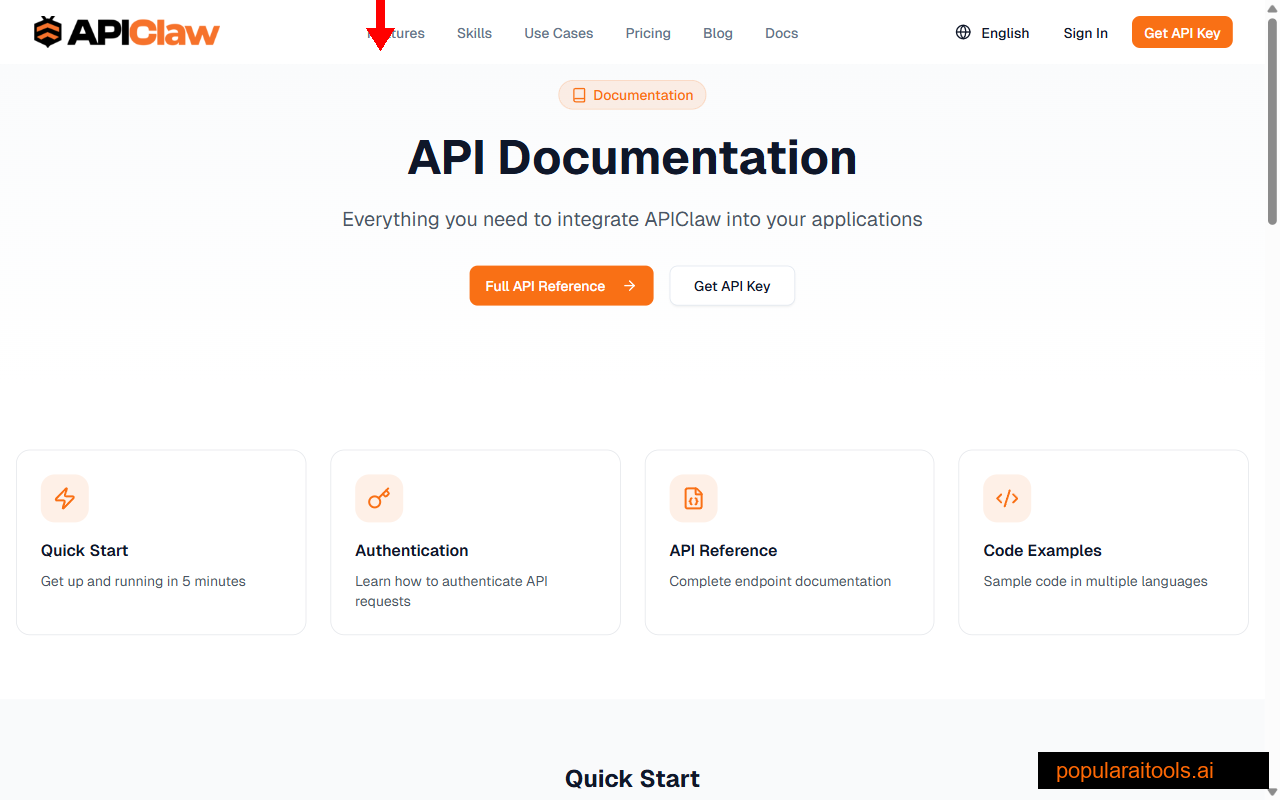Viewport: 1280px width, 800px height.
Task: Select the Pricing menu item
Action: coord(648,33)
